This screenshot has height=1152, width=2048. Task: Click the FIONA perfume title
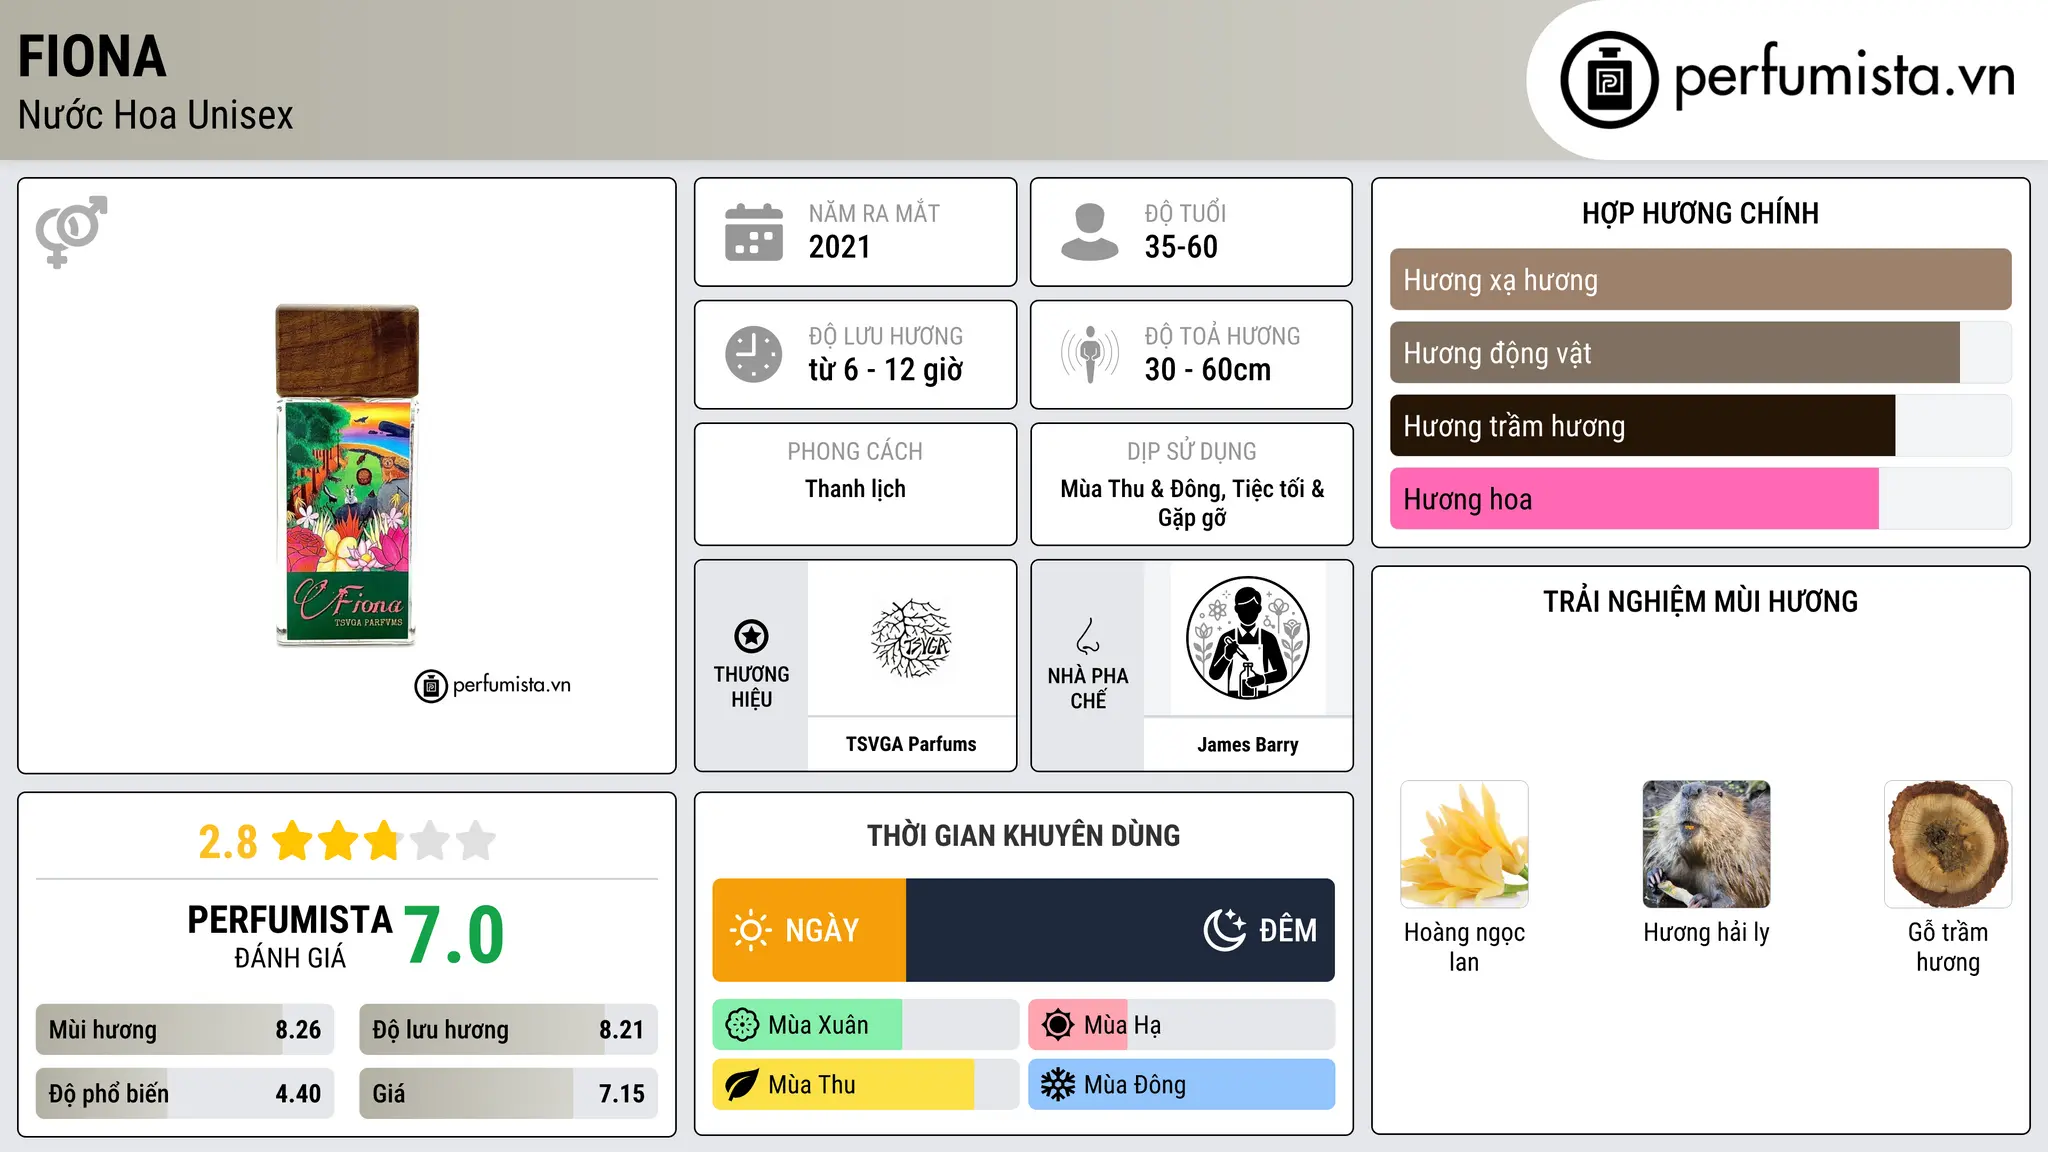92,57
